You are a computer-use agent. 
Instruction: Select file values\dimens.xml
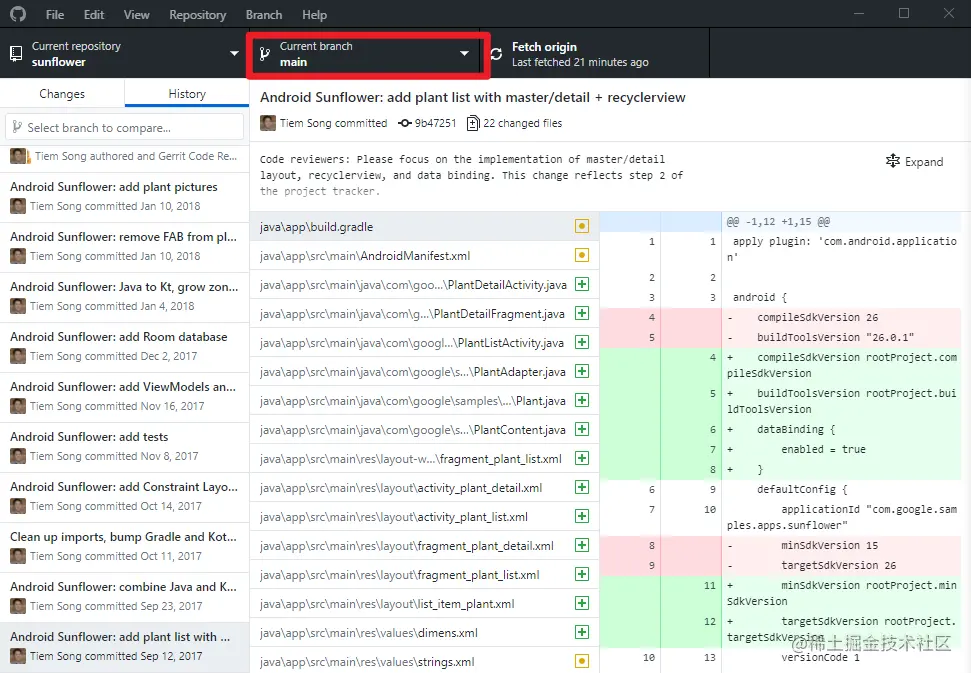424,633
